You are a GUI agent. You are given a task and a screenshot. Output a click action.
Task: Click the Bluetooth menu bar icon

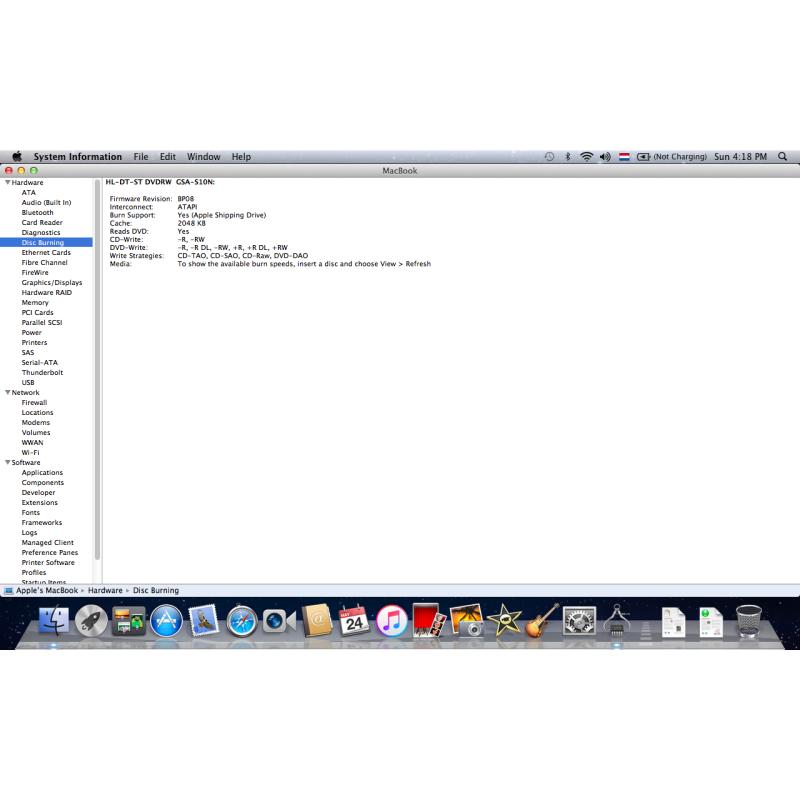pos(567,157)
